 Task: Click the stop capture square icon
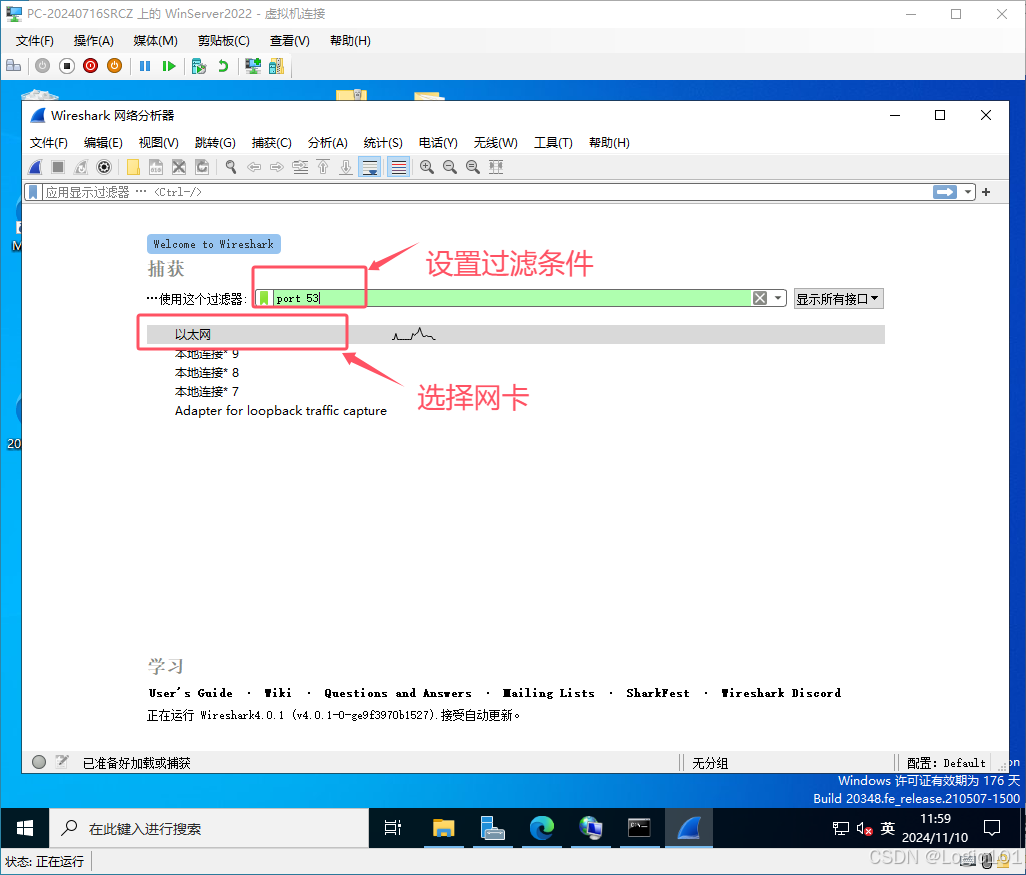pos(58,167)
